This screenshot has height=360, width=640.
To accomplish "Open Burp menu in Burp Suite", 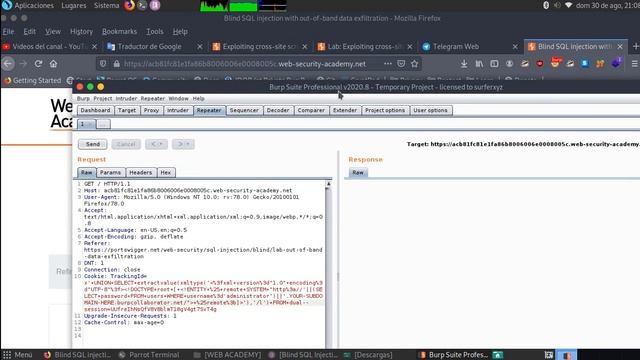I will tap(83, 99).
